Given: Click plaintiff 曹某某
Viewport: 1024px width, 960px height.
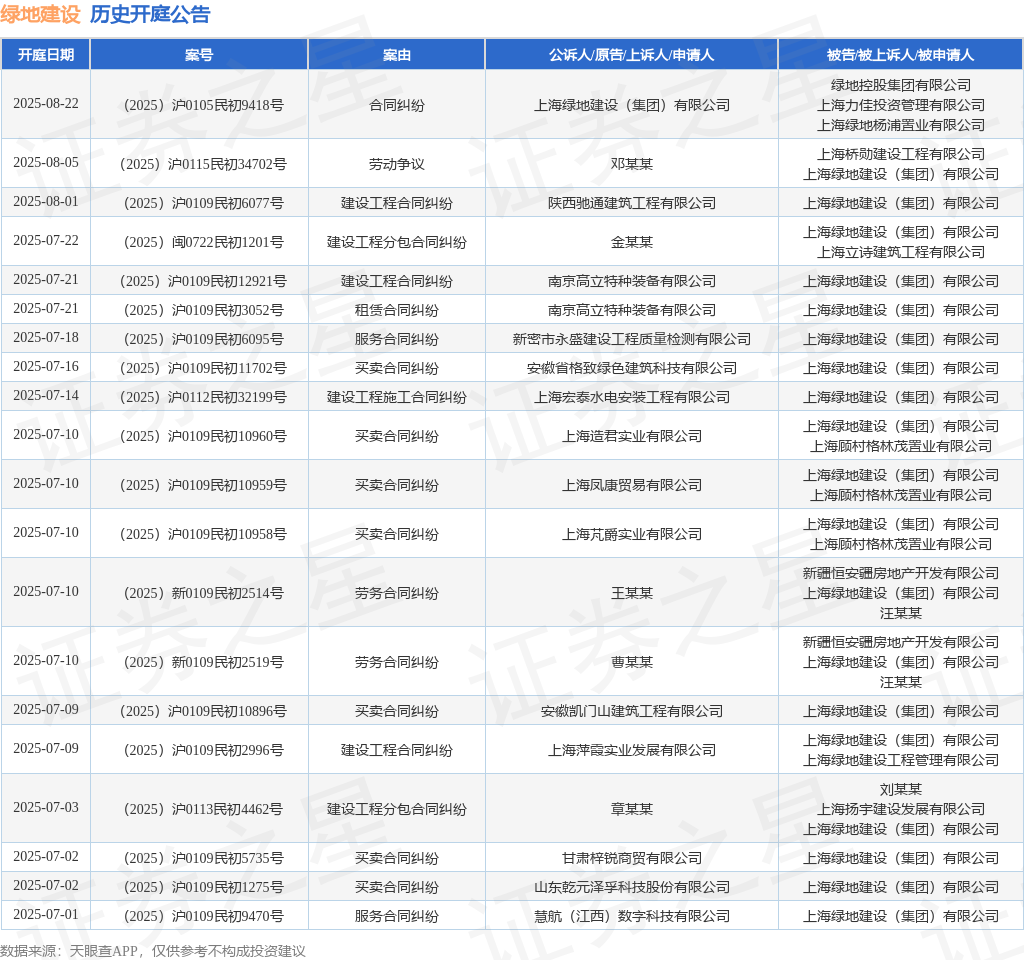Looking at the screenshot, I should (x=632, y=662).
